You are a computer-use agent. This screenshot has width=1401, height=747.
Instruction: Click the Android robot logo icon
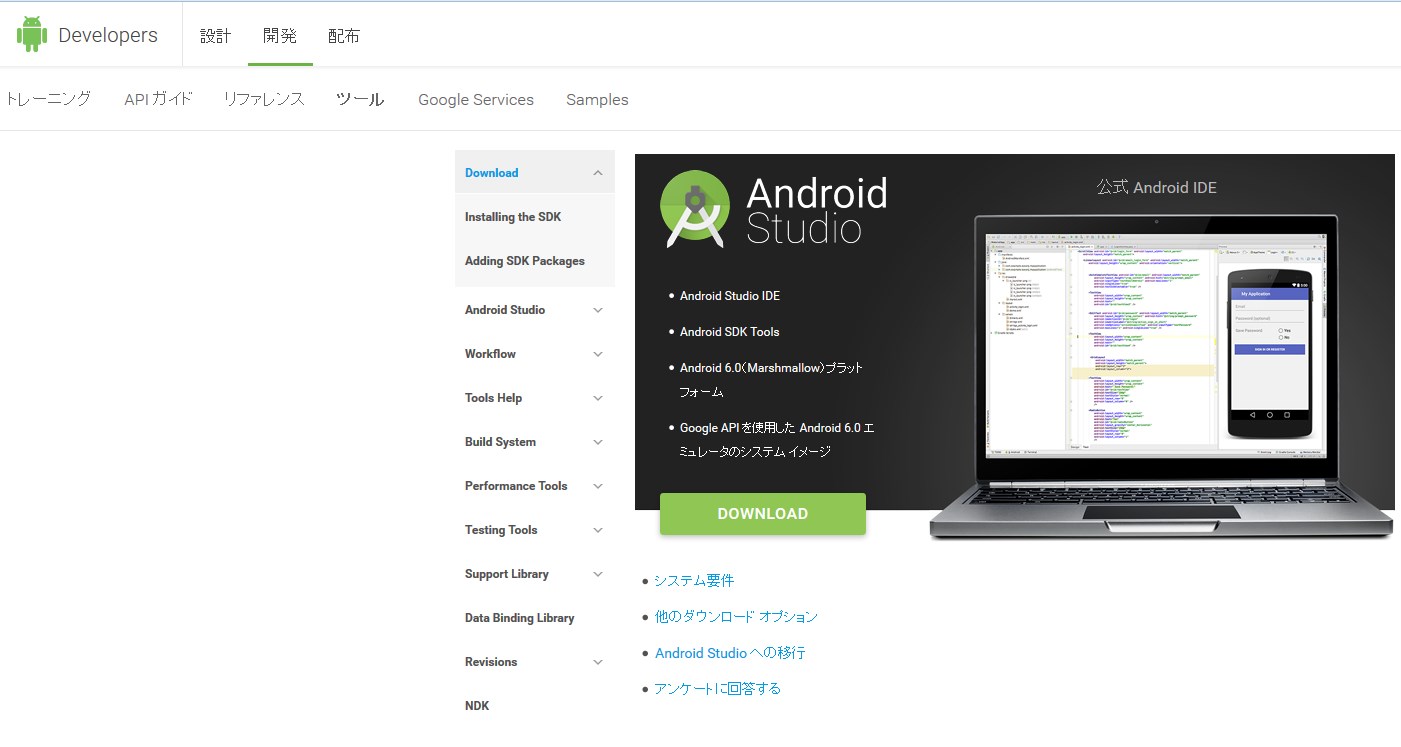tap(32, 35)
